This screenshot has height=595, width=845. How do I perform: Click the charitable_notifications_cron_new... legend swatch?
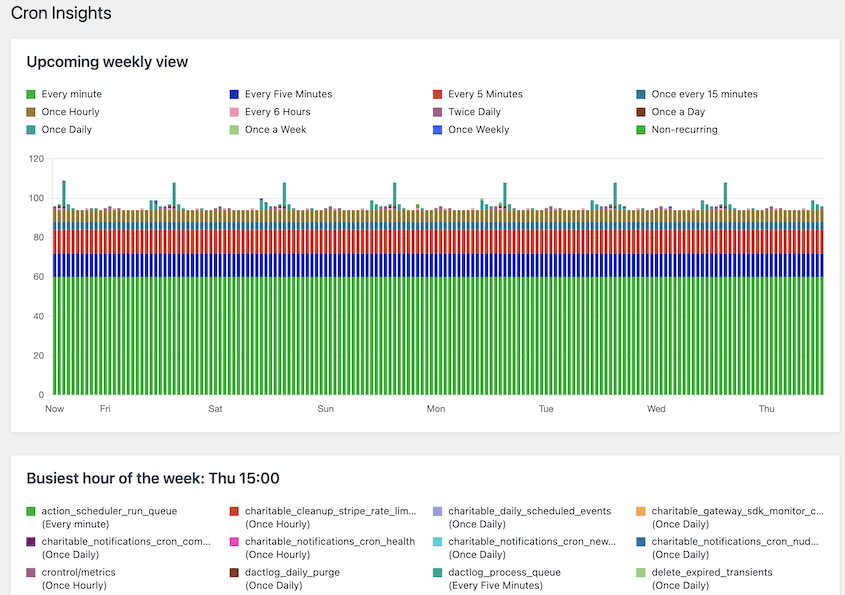[438, 542]
